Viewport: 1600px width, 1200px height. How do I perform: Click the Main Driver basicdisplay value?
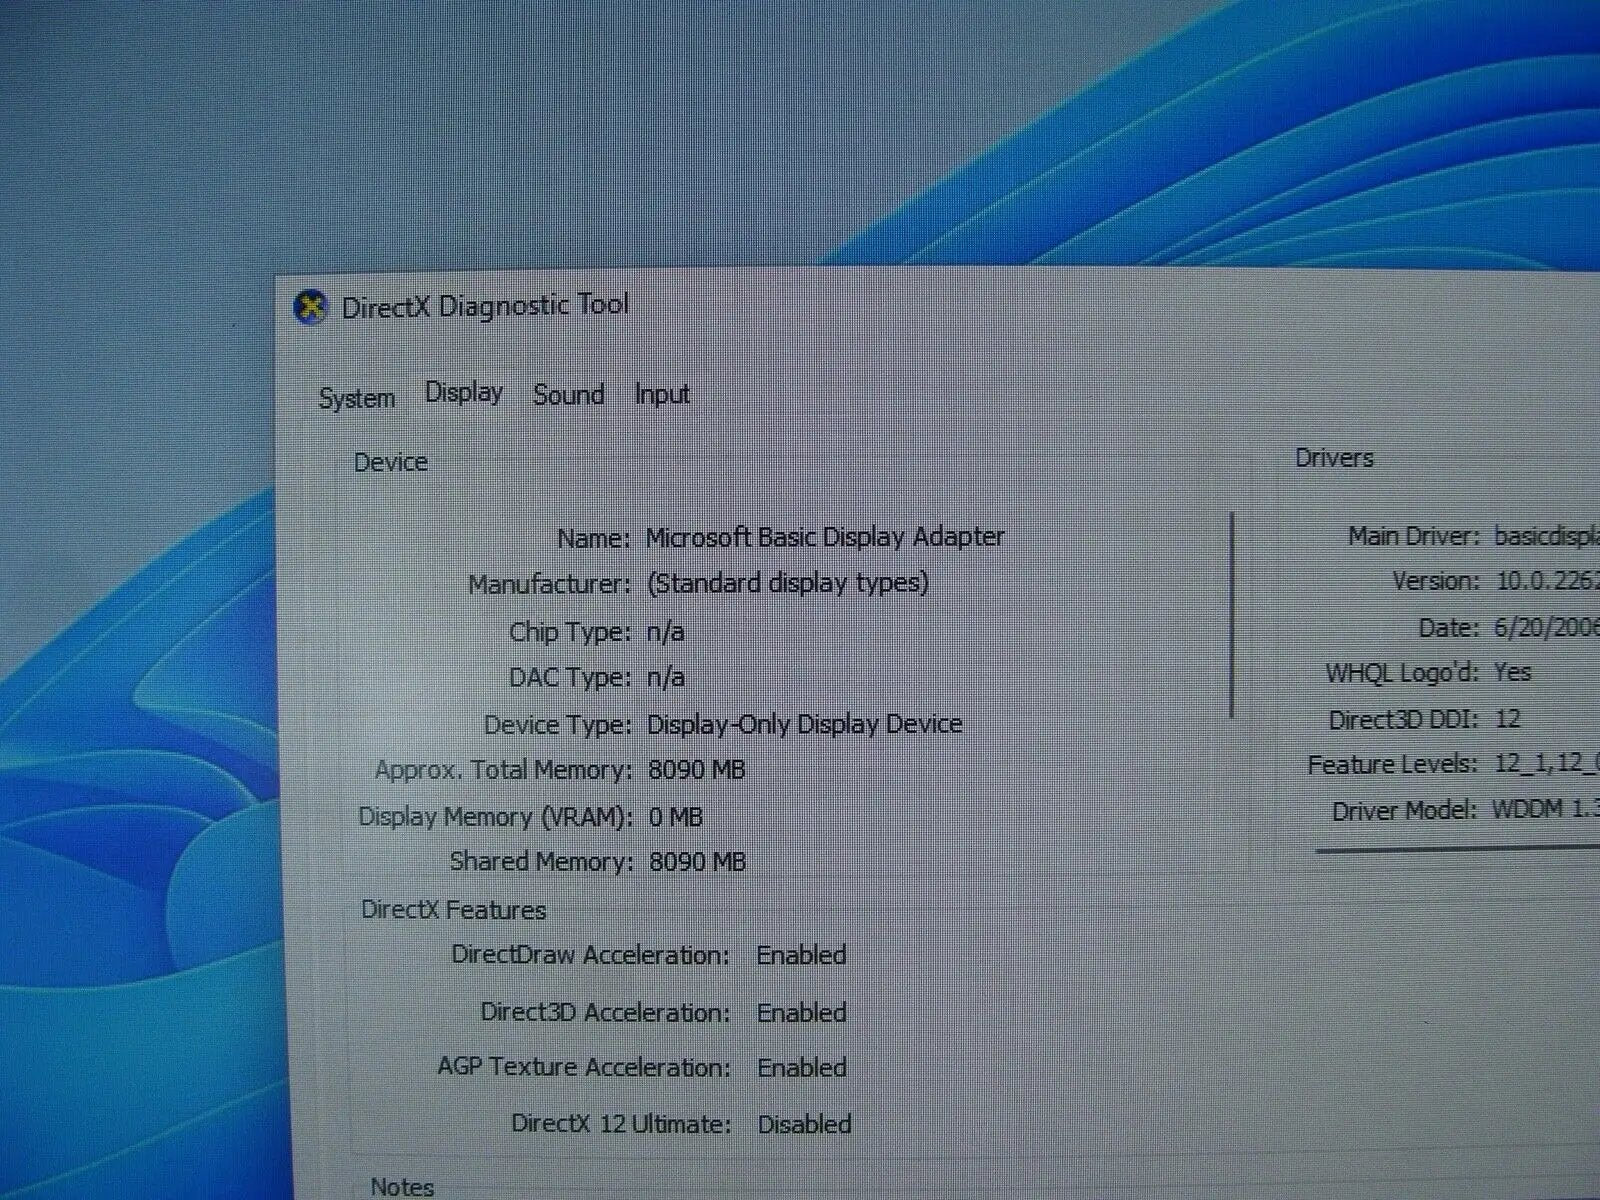point(1546,536)
